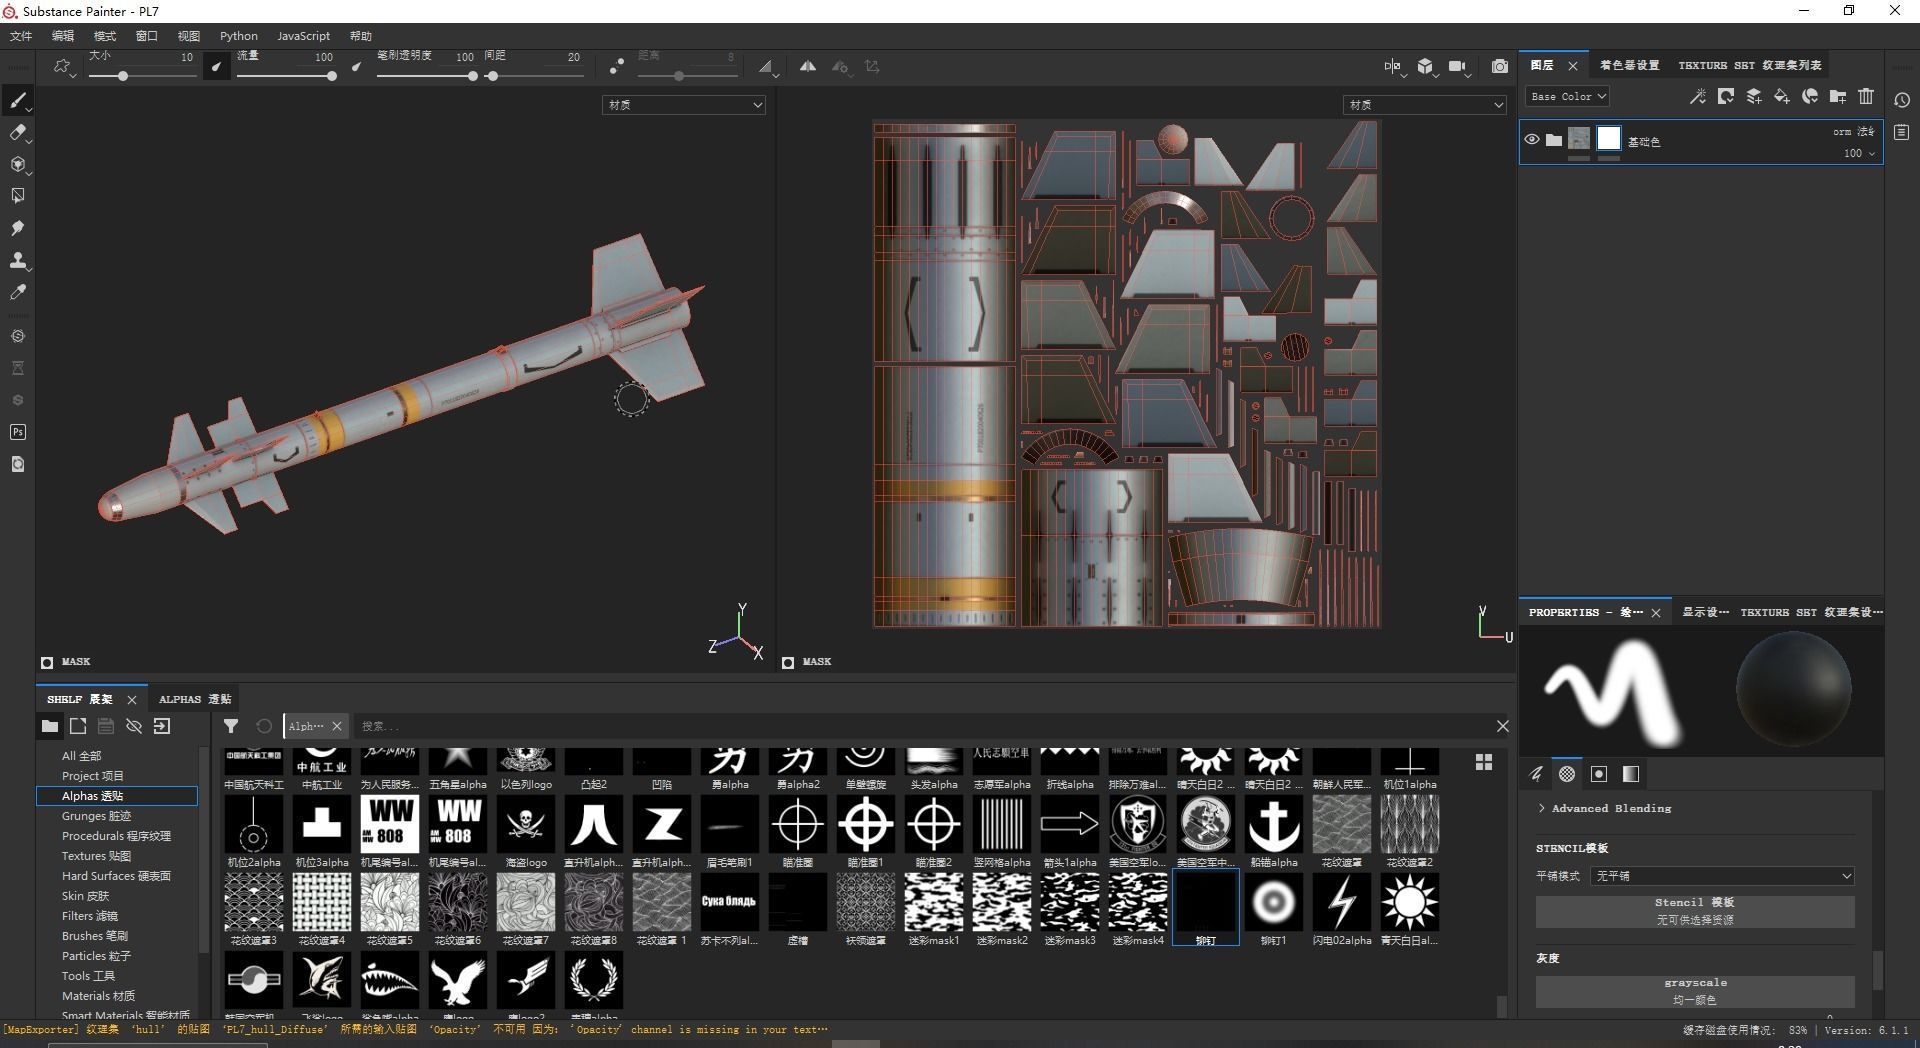Toggle the symmetry icon in top toolbar

click(x=807, y=67)
